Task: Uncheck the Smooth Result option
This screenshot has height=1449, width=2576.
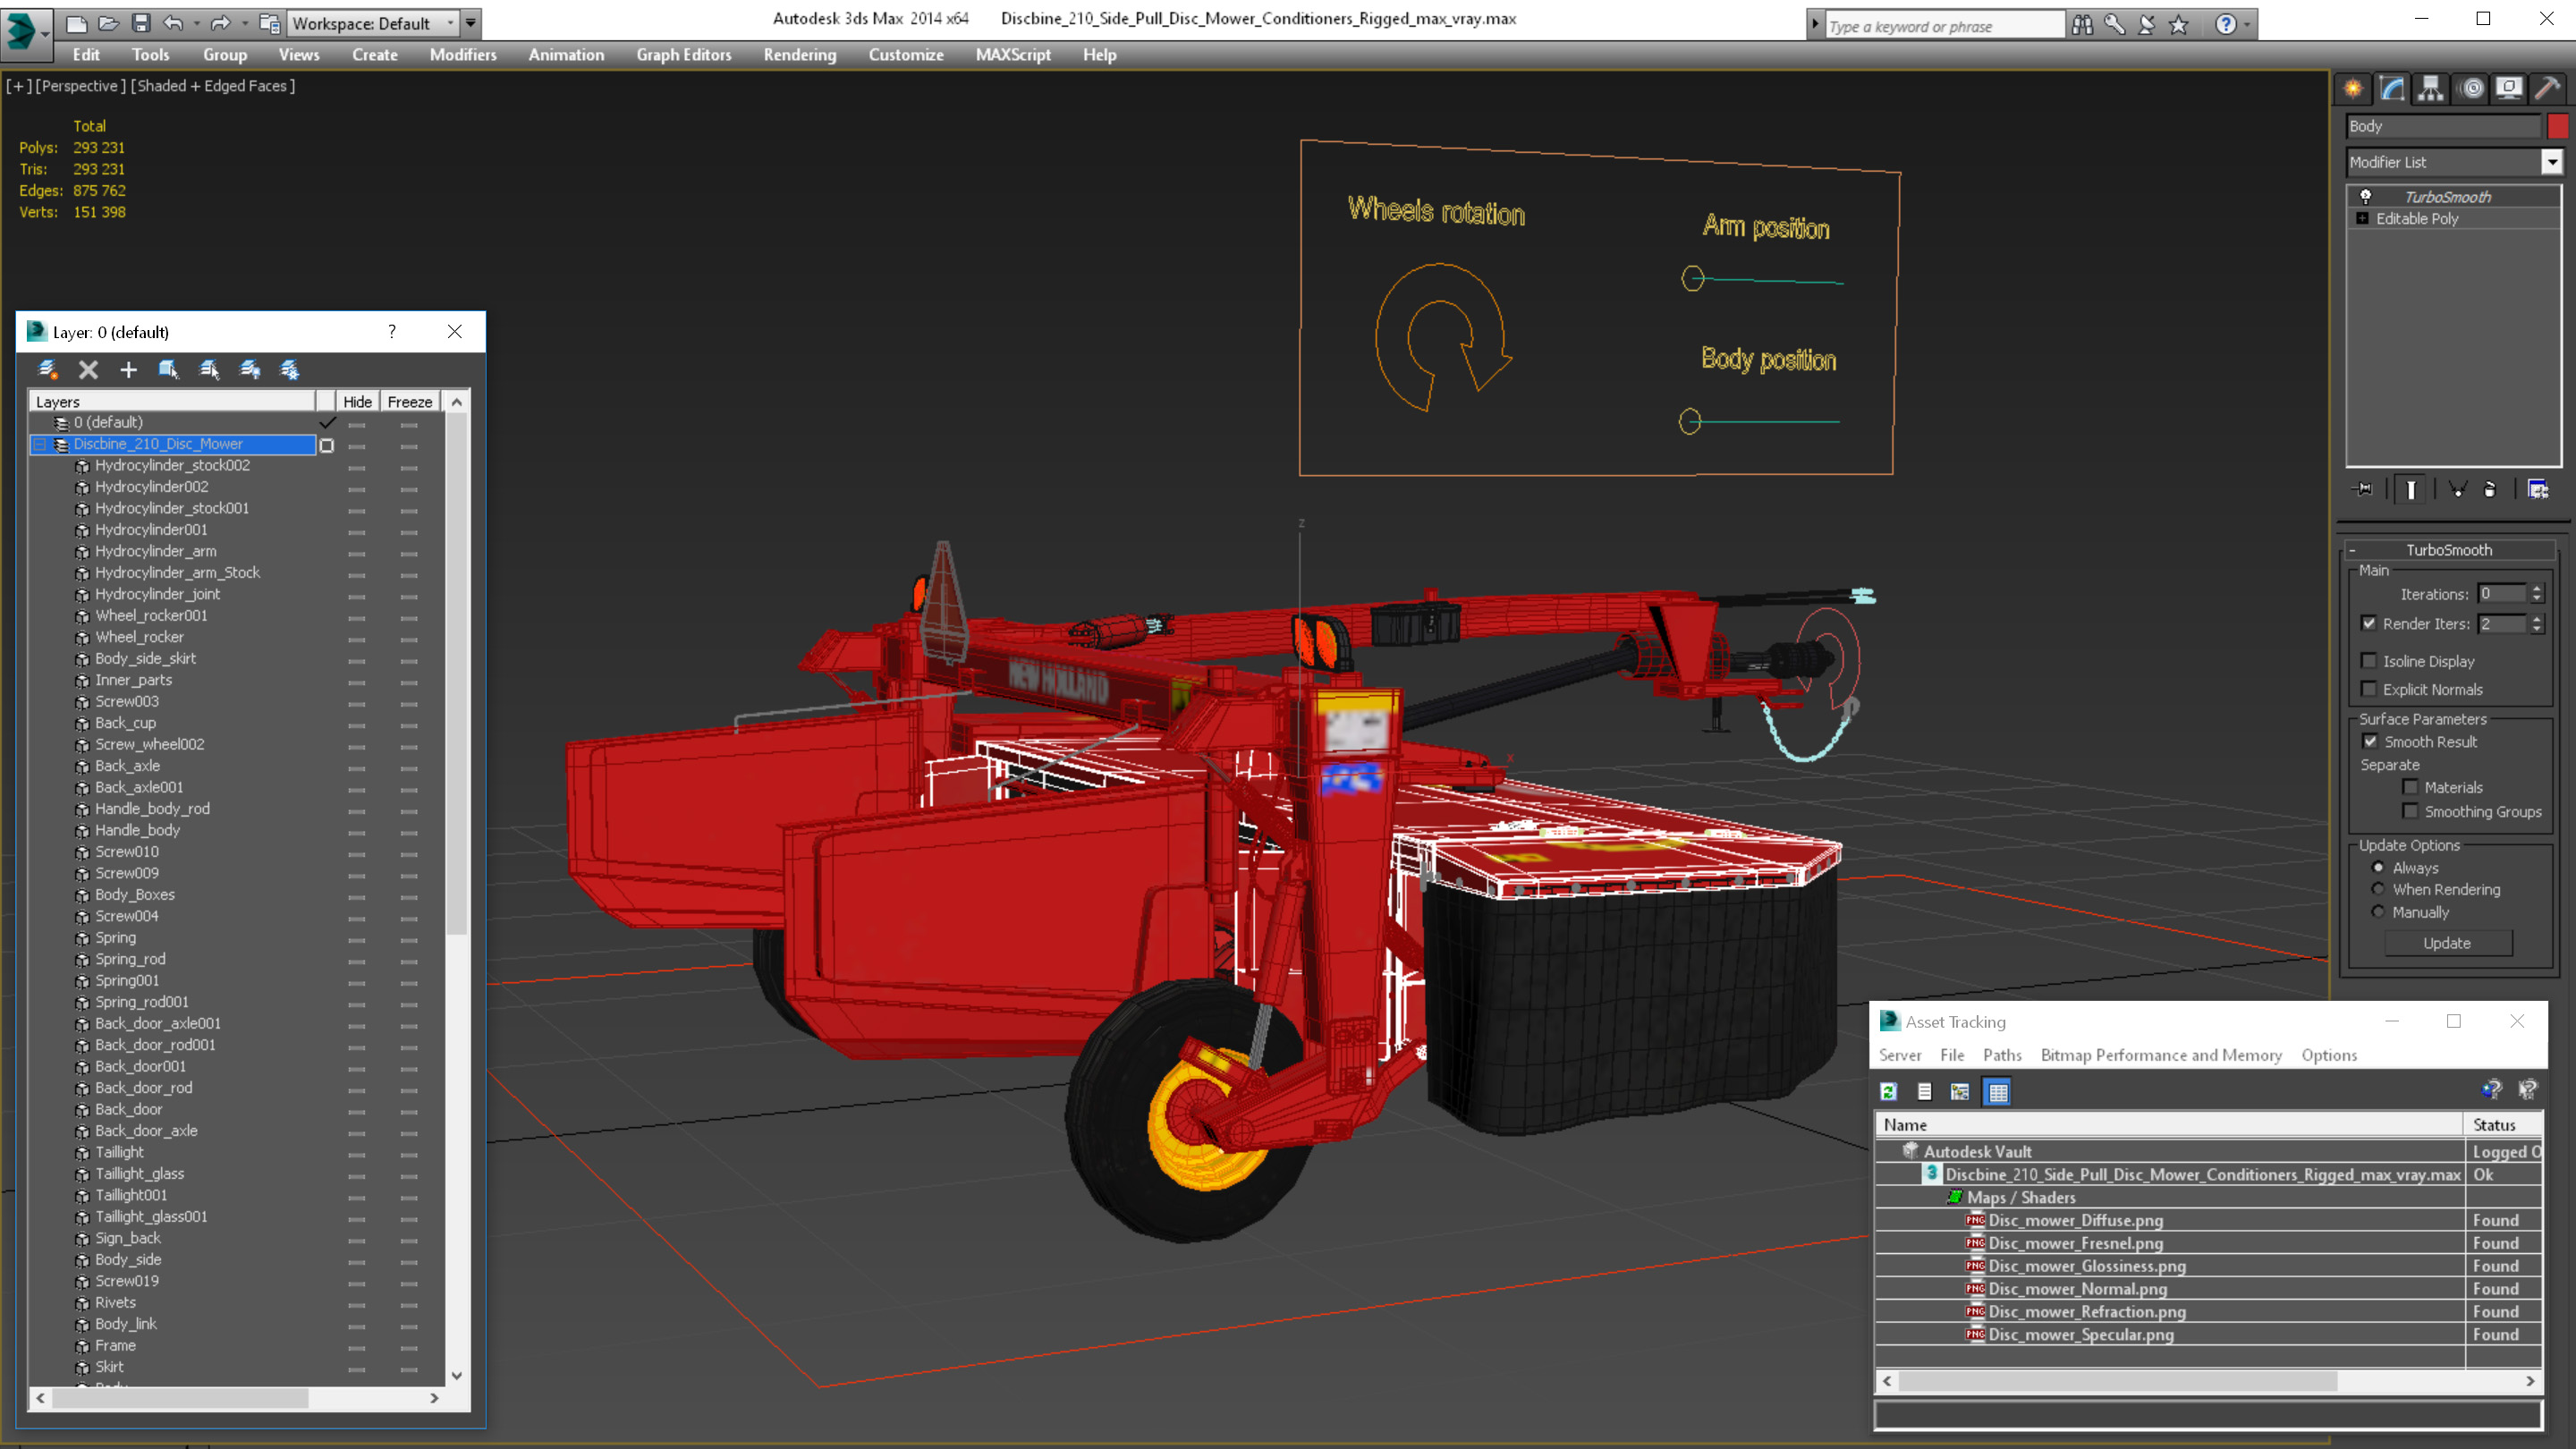Action: coord(2369,742)
